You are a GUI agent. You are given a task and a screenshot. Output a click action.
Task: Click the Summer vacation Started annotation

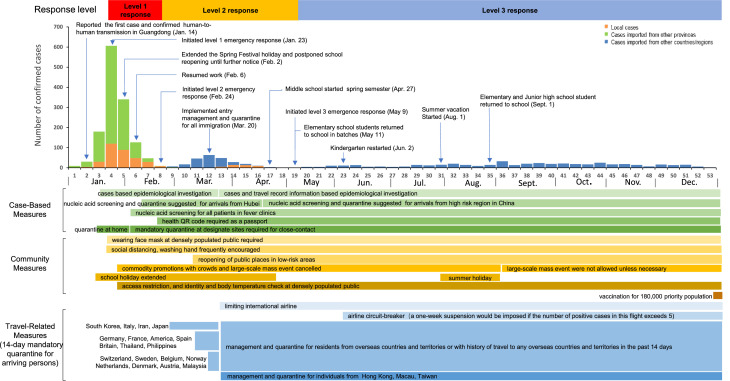[x=445, y=113]
